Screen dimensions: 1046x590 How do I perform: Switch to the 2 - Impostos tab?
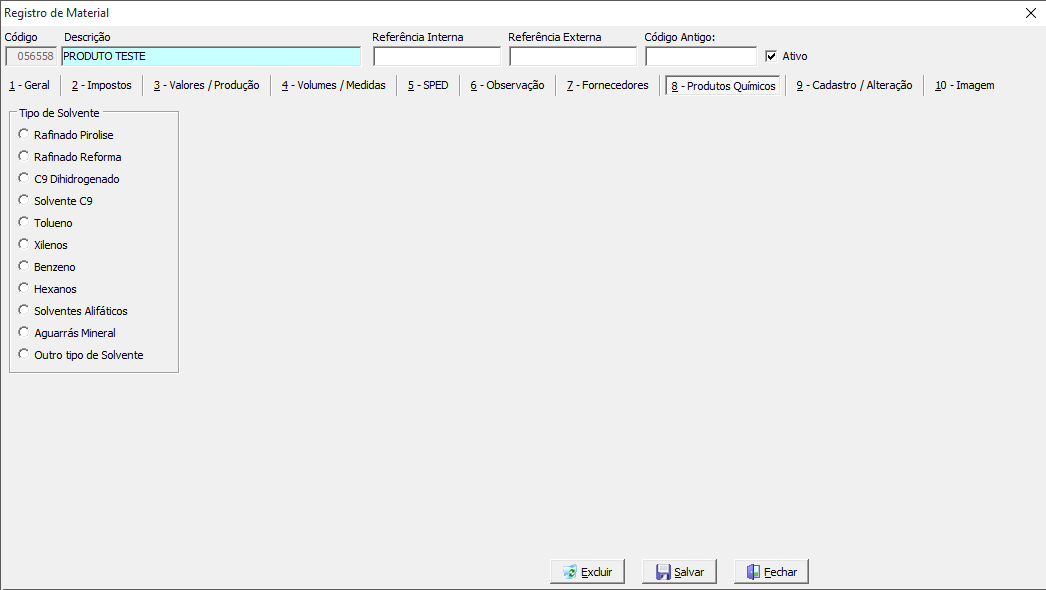(x=101, y=85)
